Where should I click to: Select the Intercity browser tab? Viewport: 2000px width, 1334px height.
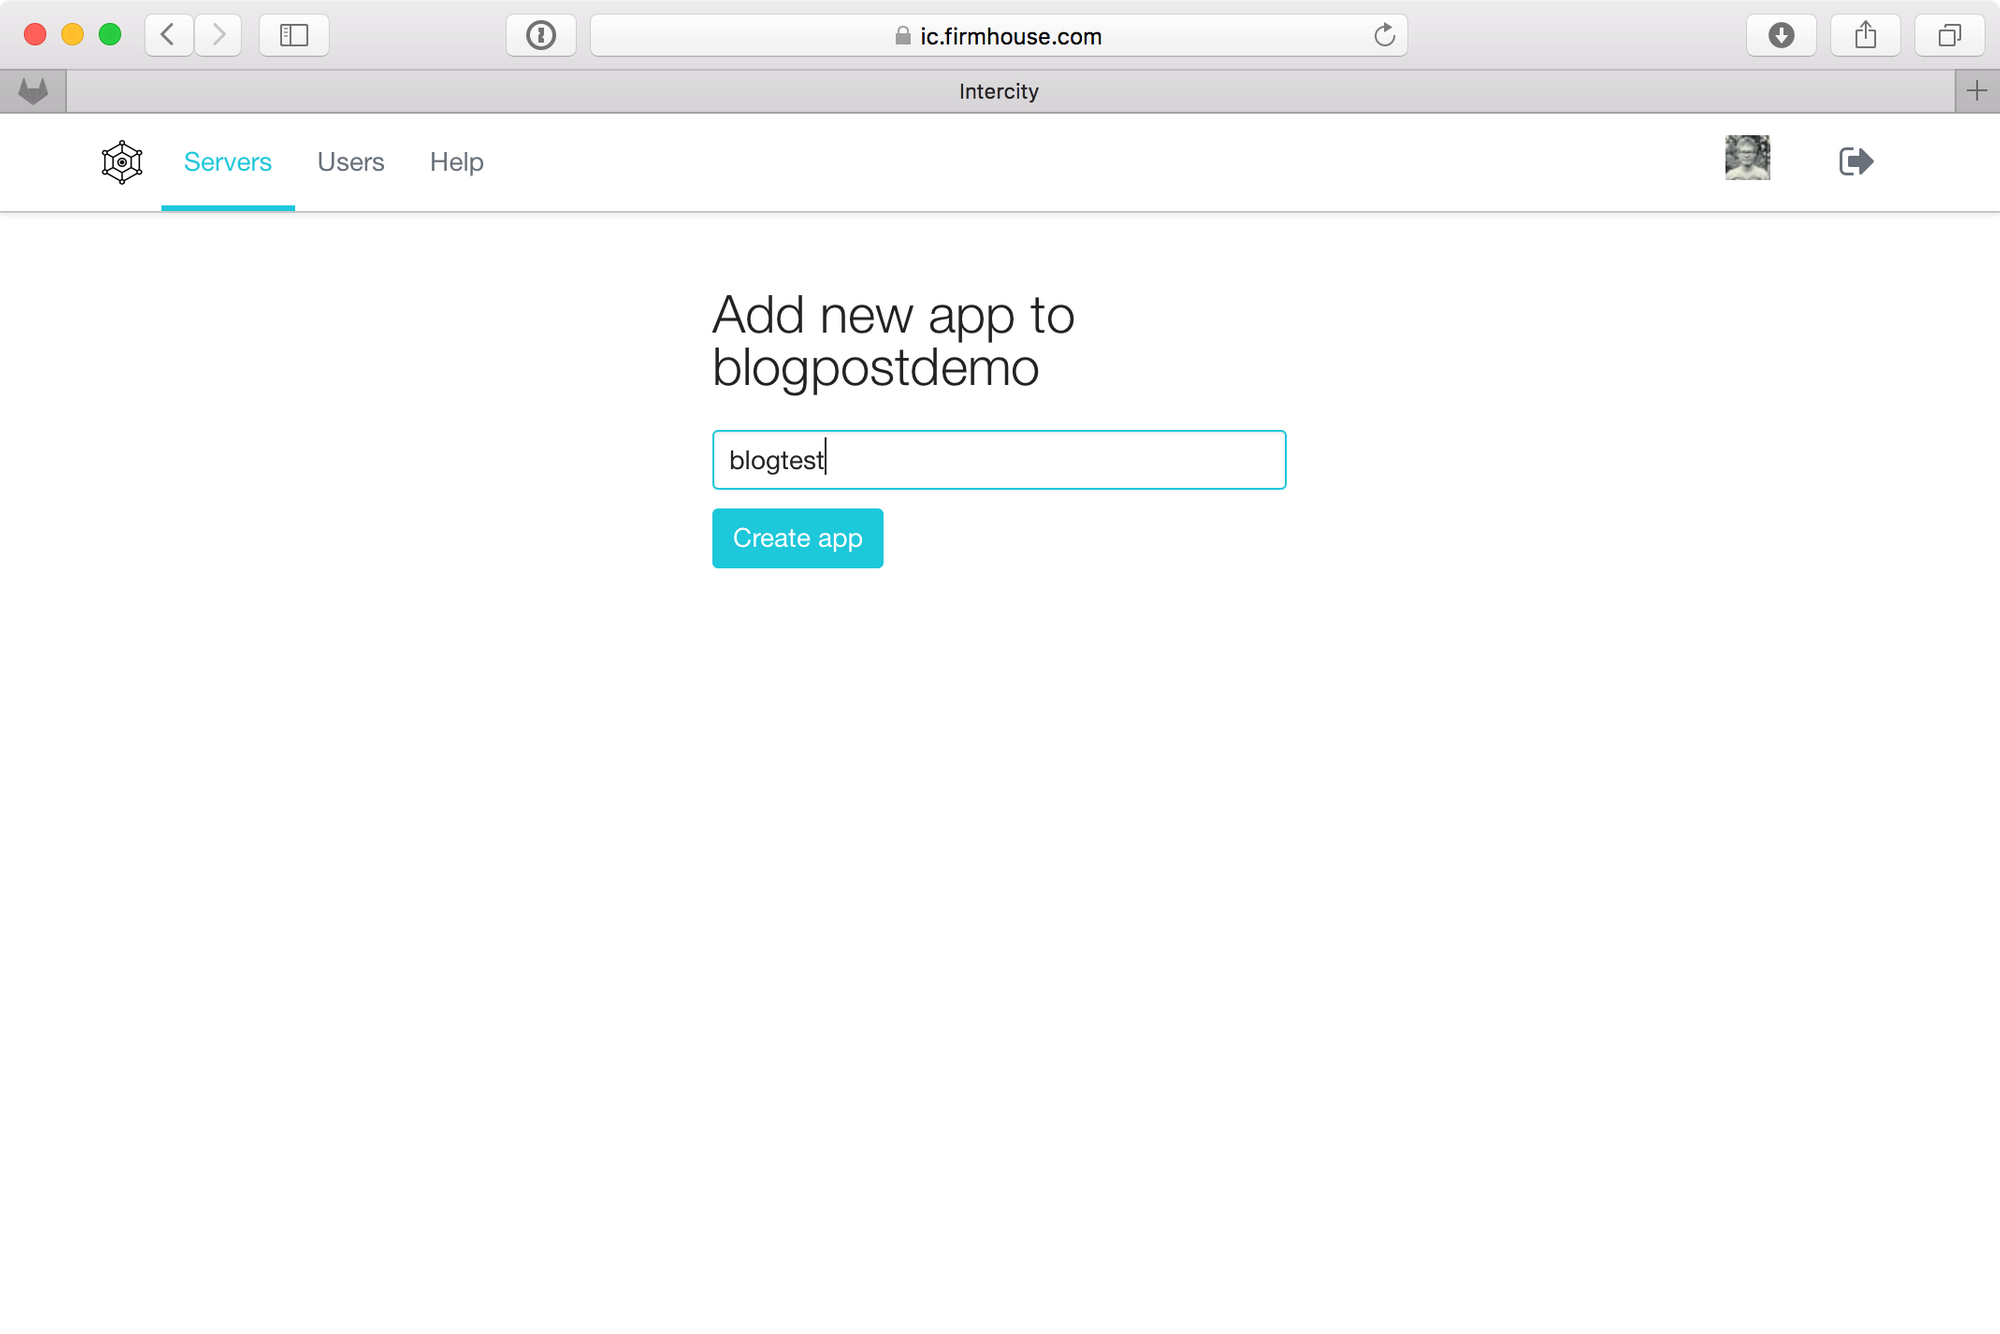998,91
